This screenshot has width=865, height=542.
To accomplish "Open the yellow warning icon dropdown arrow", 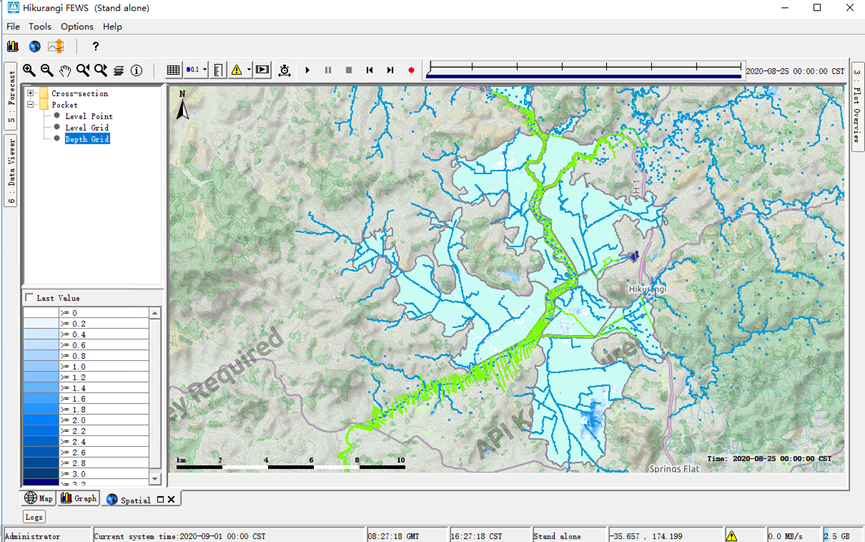I will 249,70.
